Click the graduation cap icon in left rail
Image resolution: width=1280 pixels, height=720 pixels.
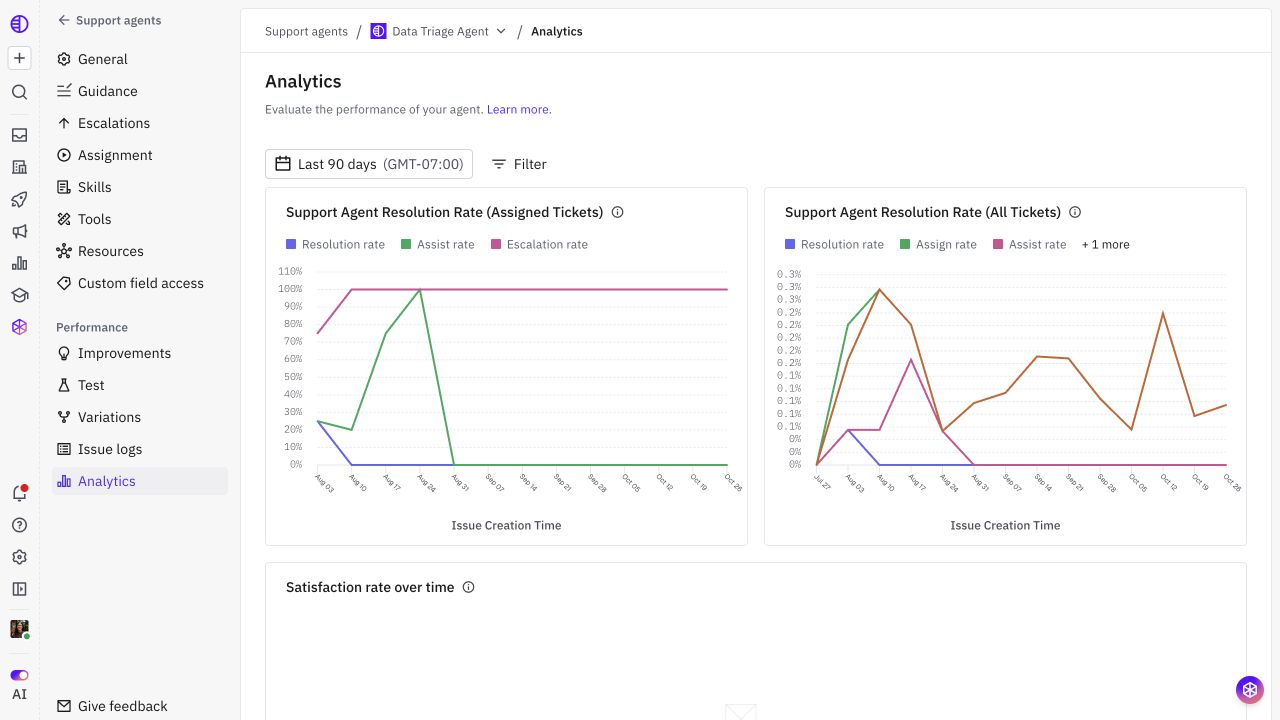[x=19, y=295]
